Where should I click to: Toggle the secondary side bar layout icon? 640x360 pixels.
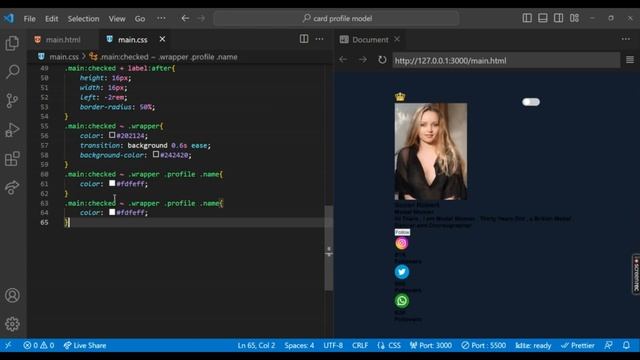[x=558, y=18]
